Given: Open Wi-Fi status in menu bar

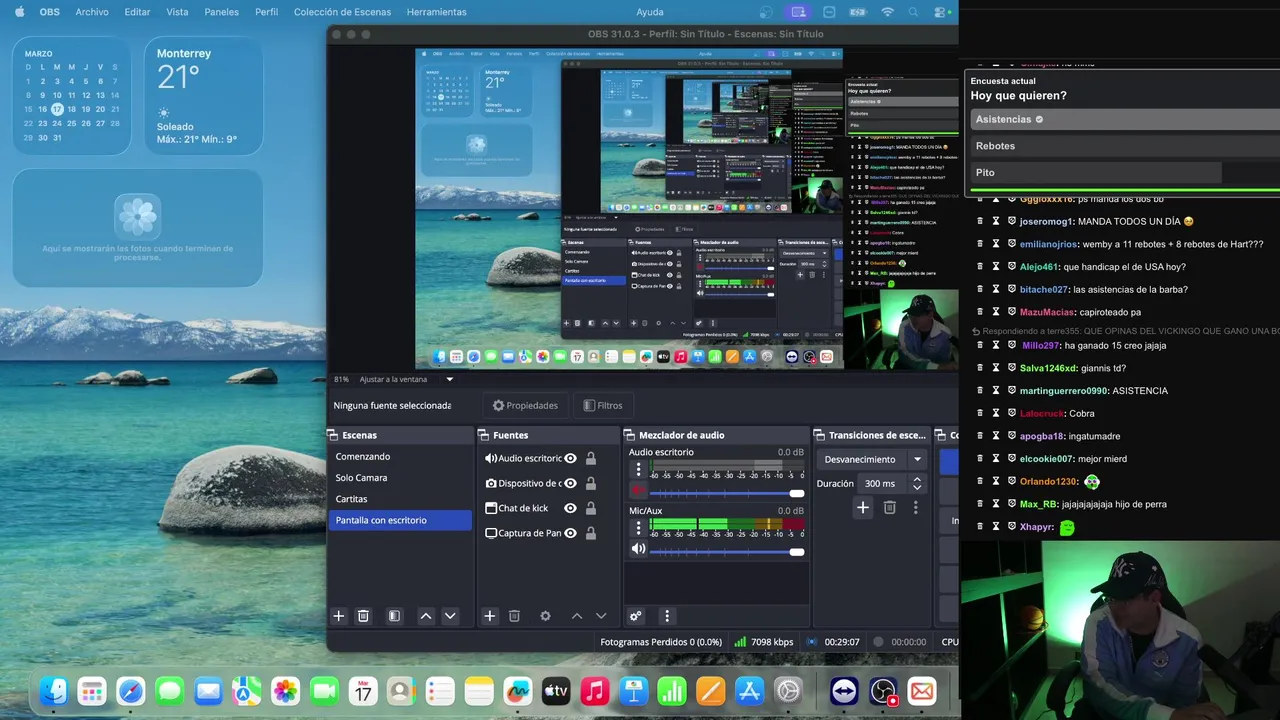Looking at the screenshot, I should point(887,12).
